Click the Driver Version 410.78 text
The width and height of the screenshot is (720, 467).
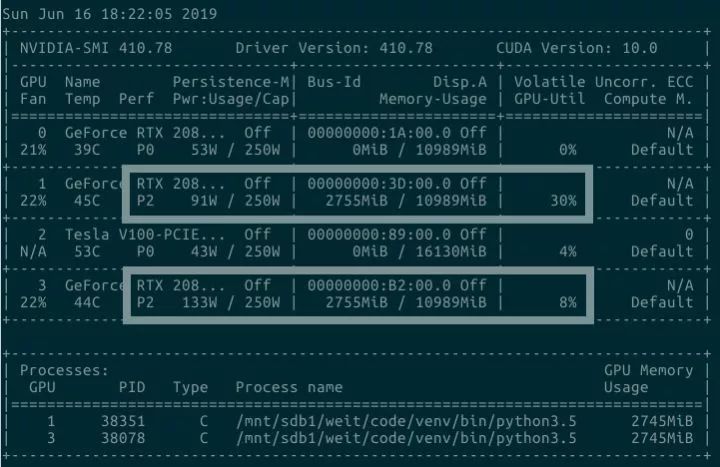click(333, 48)
